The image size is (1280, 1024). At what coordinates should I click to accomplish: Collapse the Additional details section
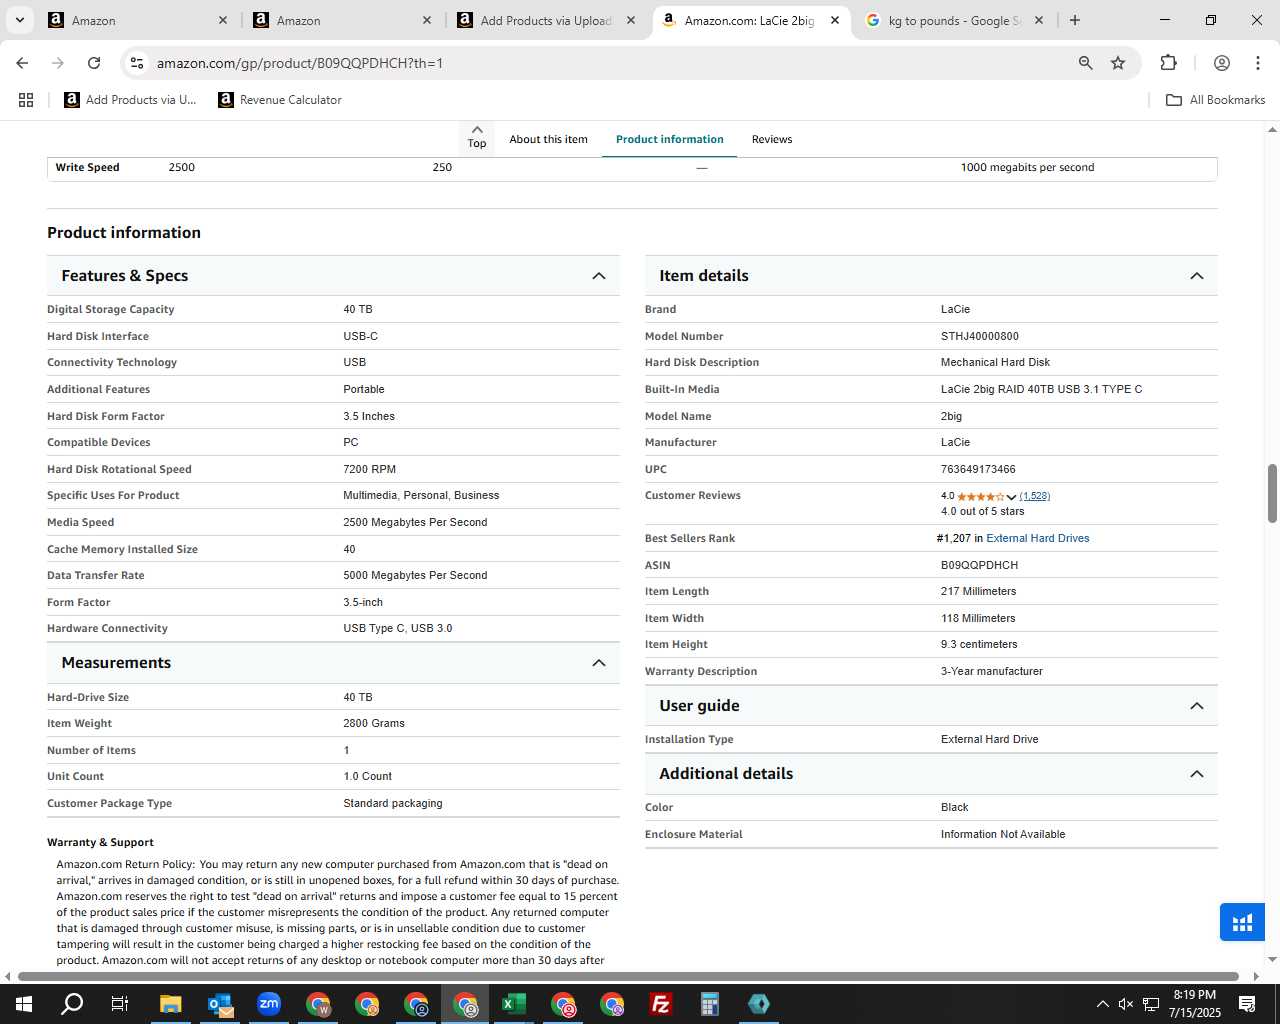pyautogui.click(x=1197, y=774)
